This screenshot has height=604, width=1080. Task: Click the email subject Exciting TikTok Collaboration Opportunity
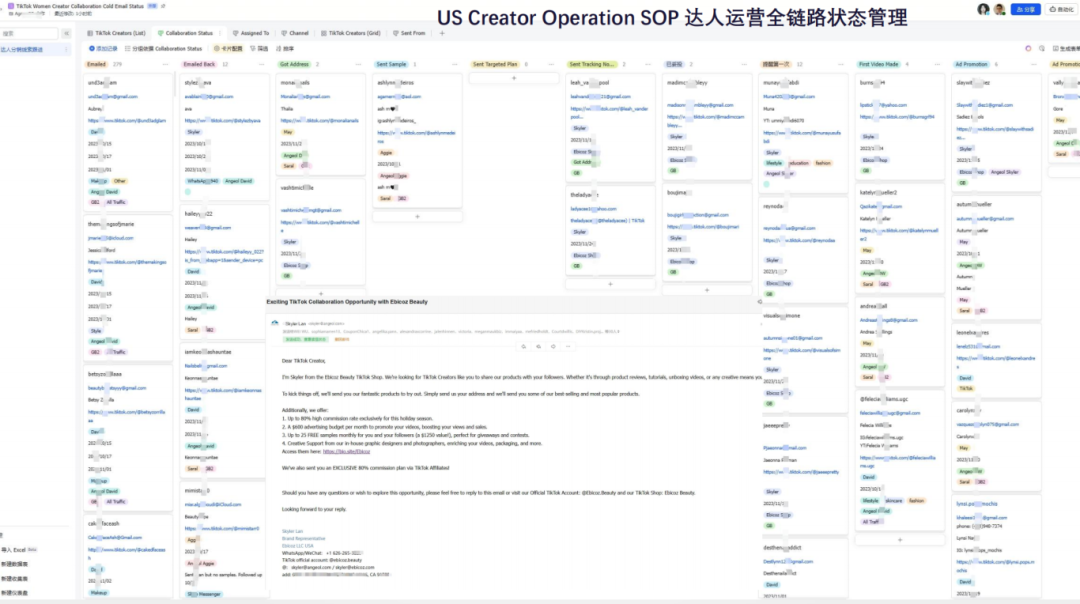(x=347, y=302)
